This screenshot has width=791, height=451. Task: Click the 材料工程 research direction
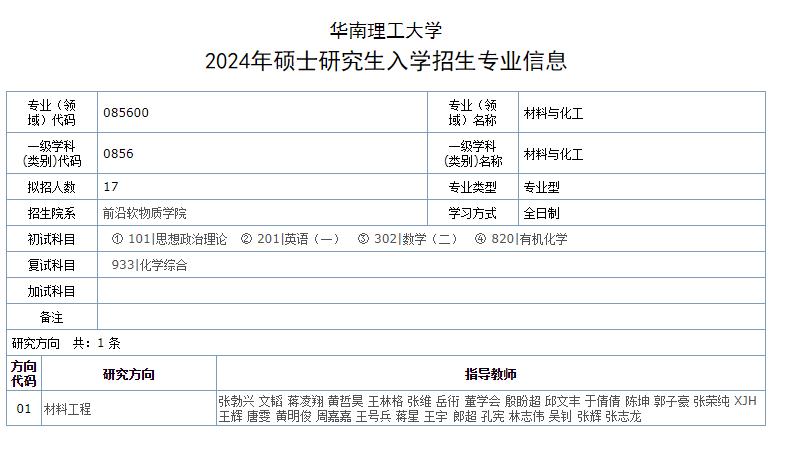67,409
